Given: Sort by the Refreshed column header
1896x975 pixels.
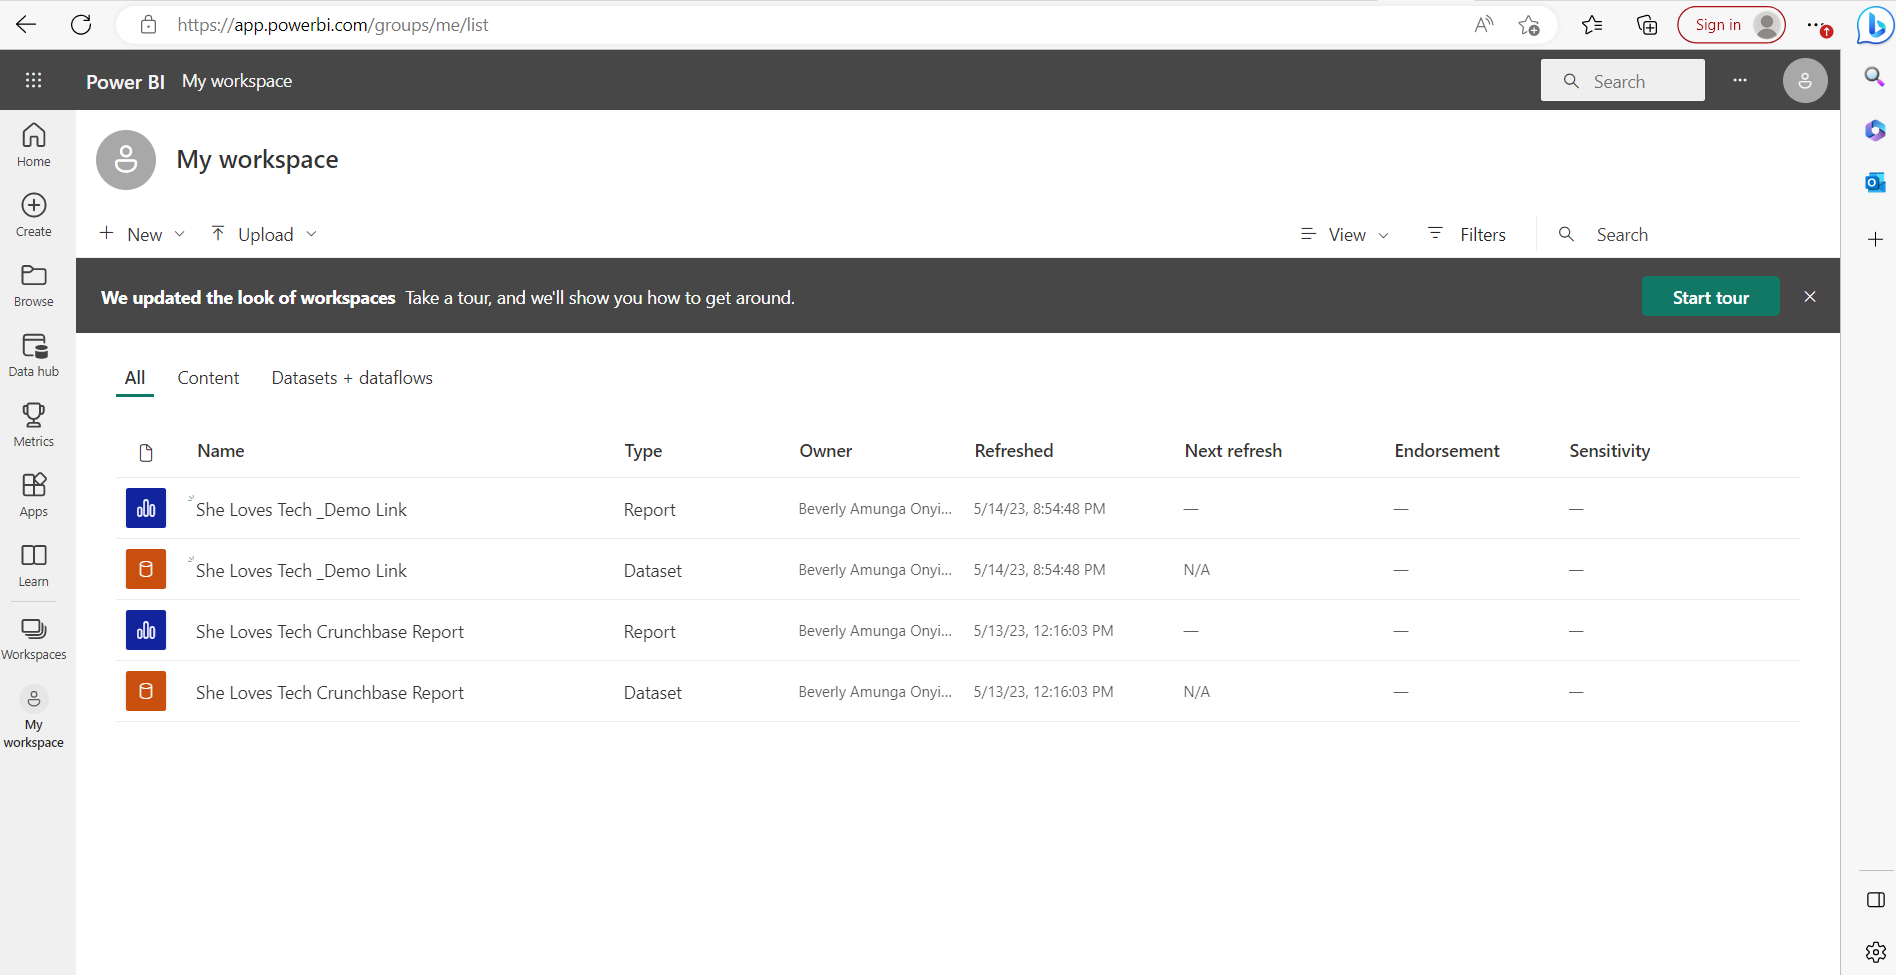Looking at the screenshot, I should tap(1014, 451).
